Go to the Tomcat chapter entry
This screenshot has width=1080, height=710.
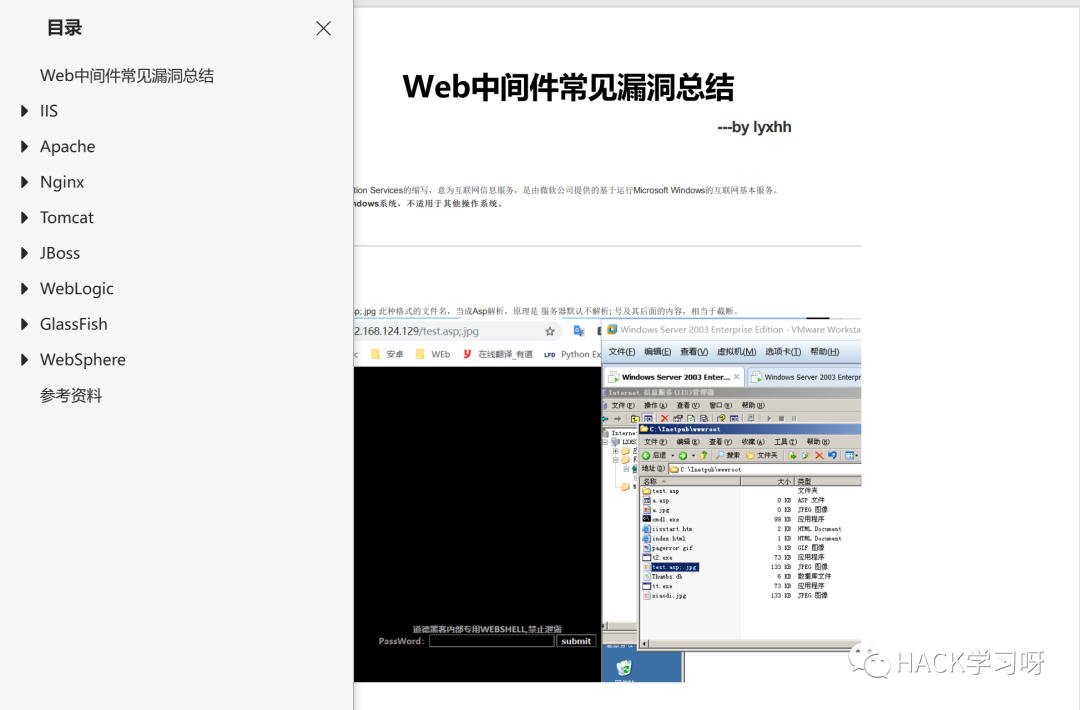point(66,218)
